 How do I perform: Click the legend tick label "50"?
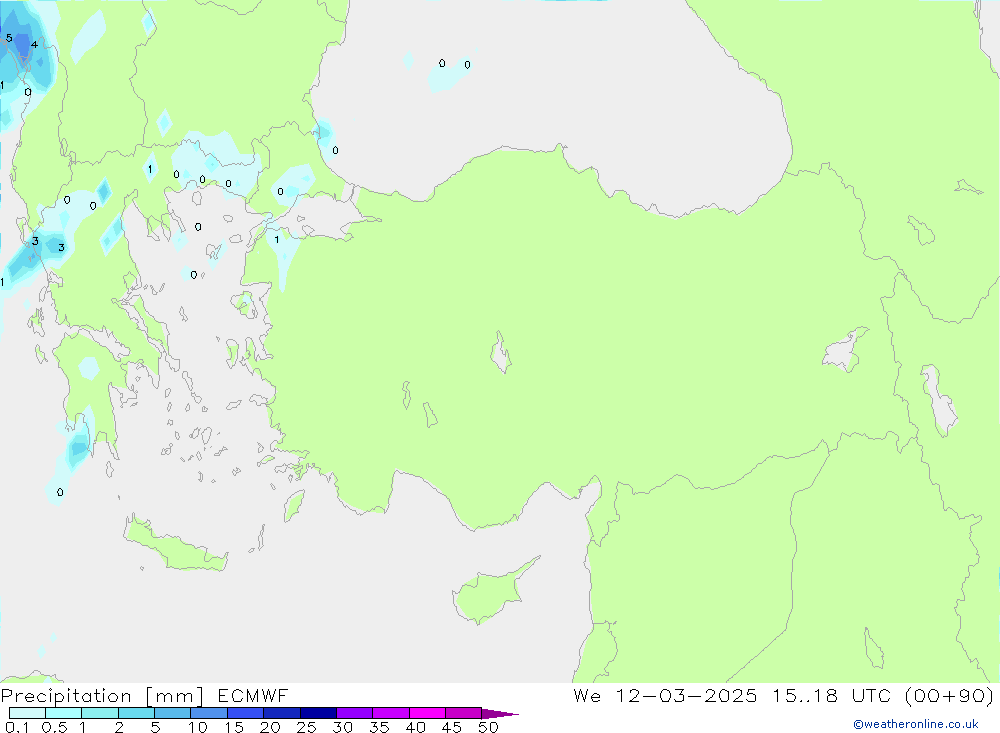click(489, 727)
